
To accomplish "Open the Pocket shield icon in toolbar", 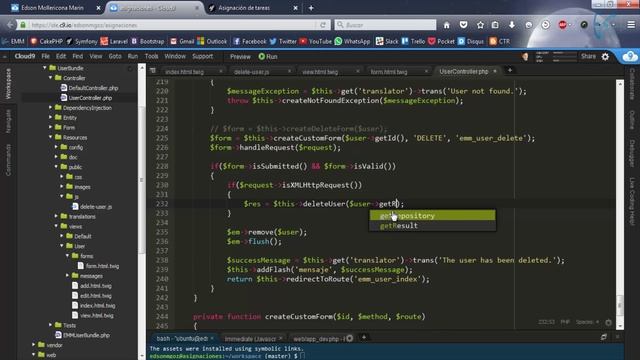I will [463, 25].
